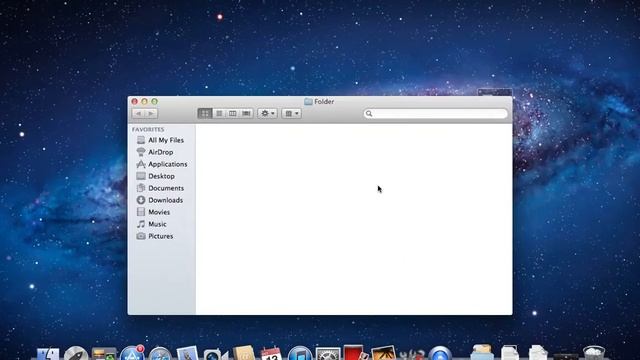Open the App Store from Dock
The image size is (640, 360).
[131, 353]
